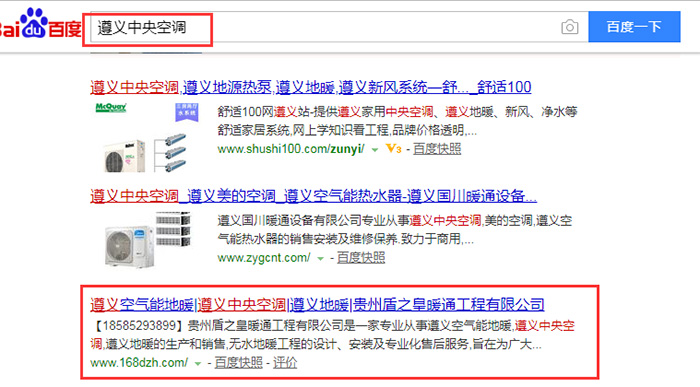Click snippet text starting 舒适100网遵义站

click(x=397, y=121)
